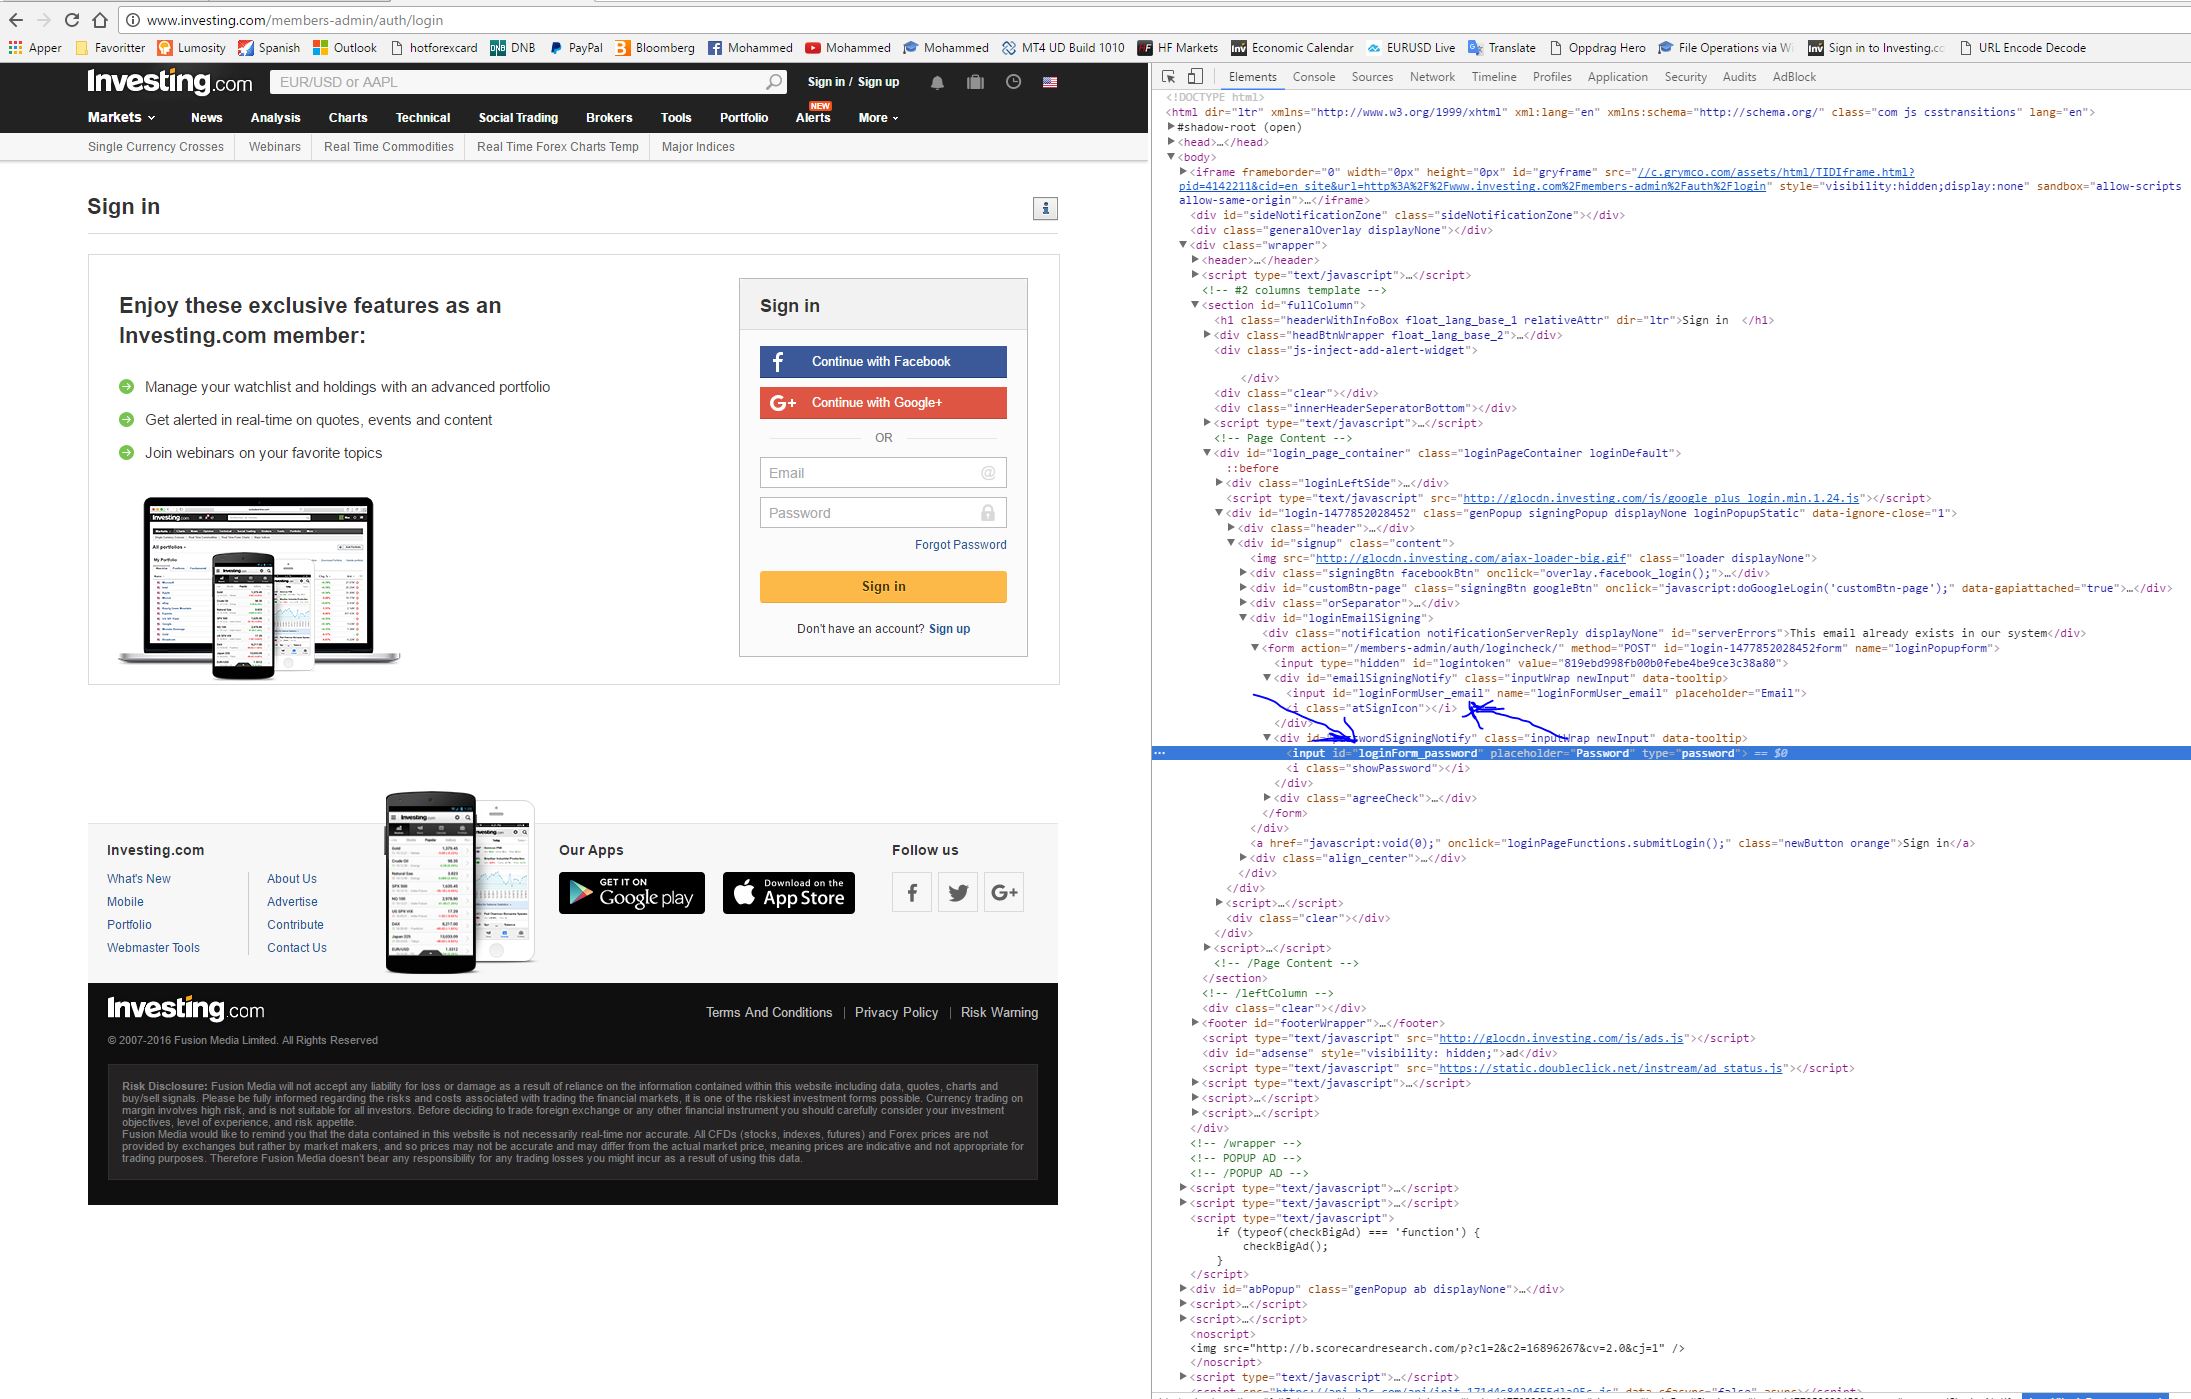Collapse the loginEmailSigning div node
Screen dimensions: 2191x1399
coord(1243,618)
